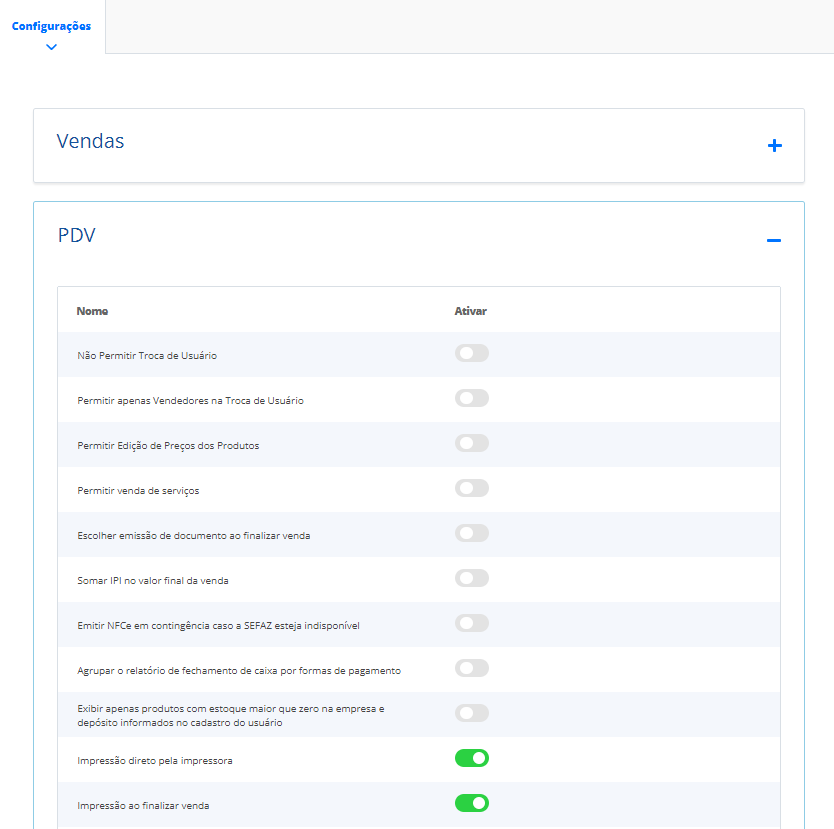Click the chevron under Configurações
Image resolution: width=834 pixels, height=829 pixels.
(52, 47)
